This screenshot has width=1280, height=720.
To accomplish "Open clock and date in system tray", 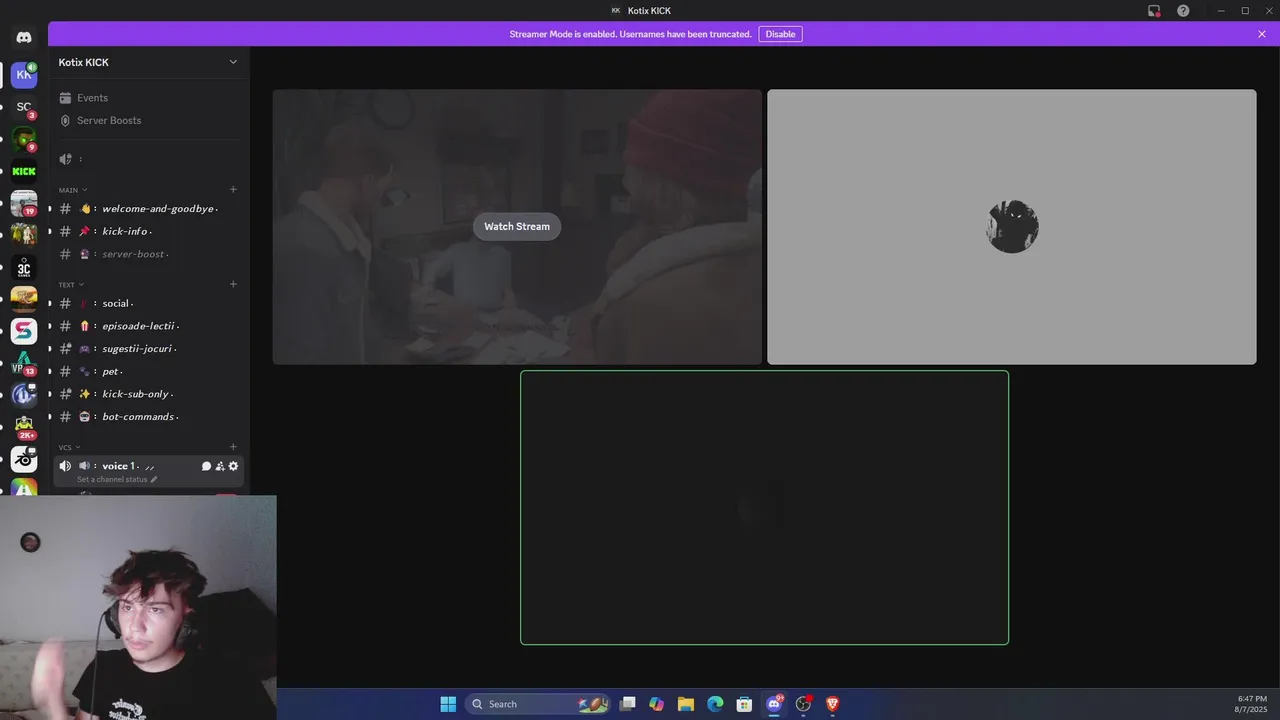I will [1252, 704].
